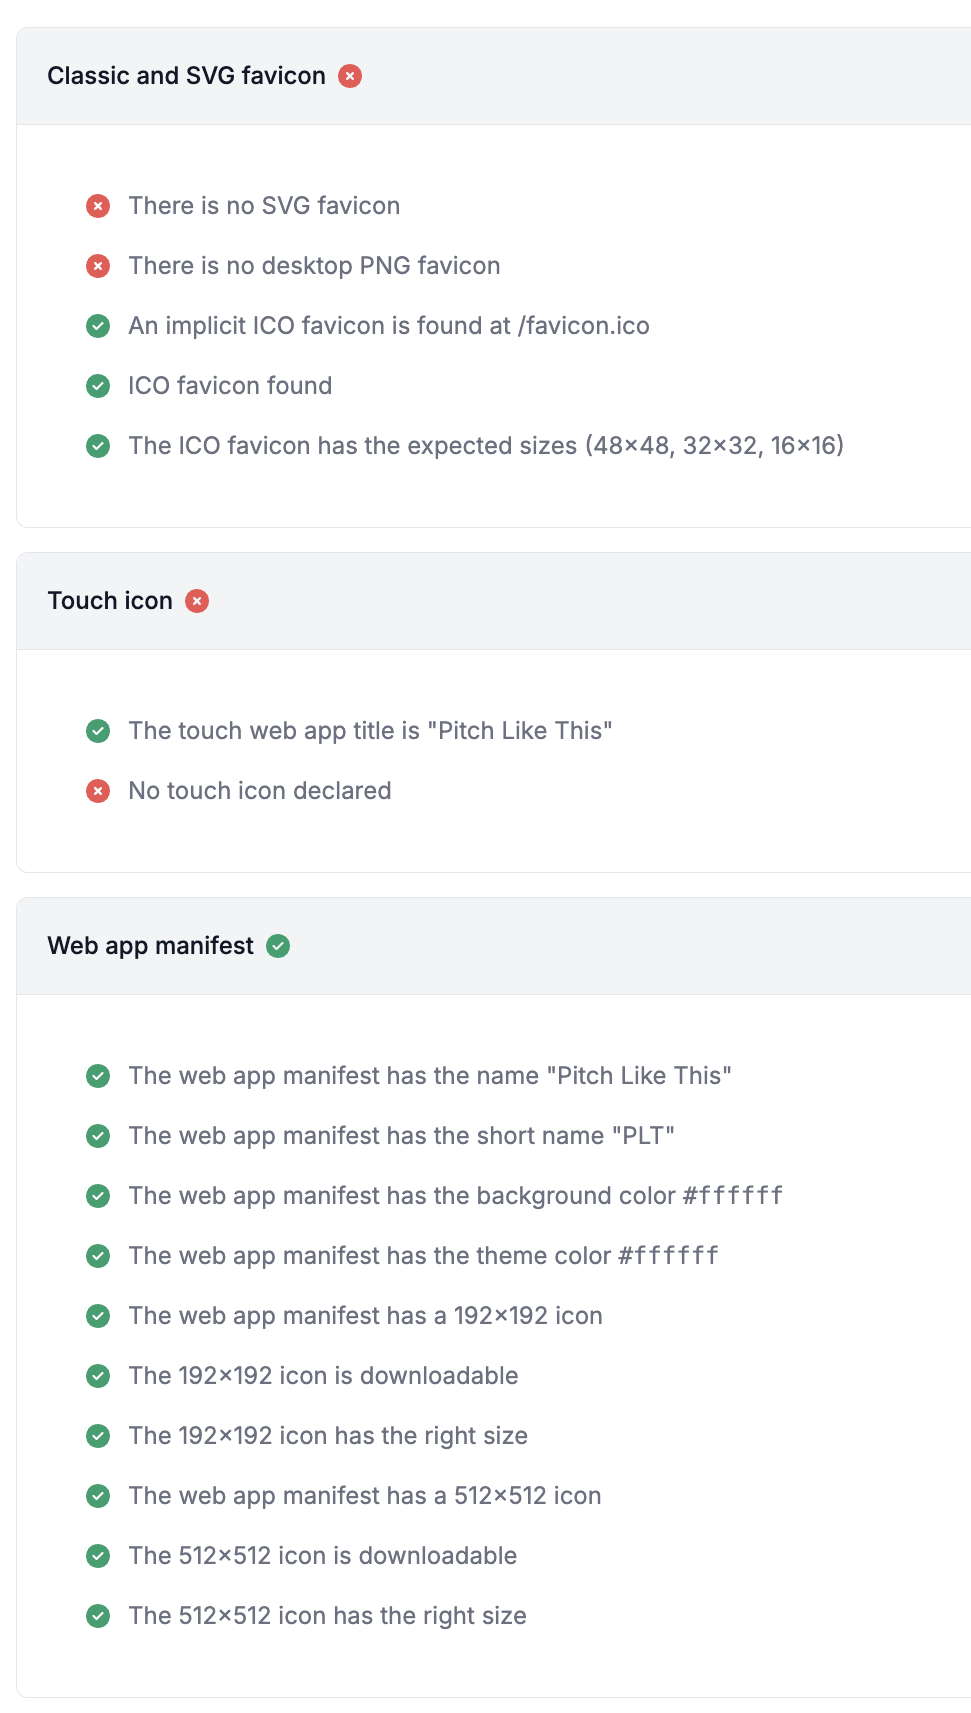Click the green check for touch web app title
The image size is (971, 1713).
tap(98, 731)
